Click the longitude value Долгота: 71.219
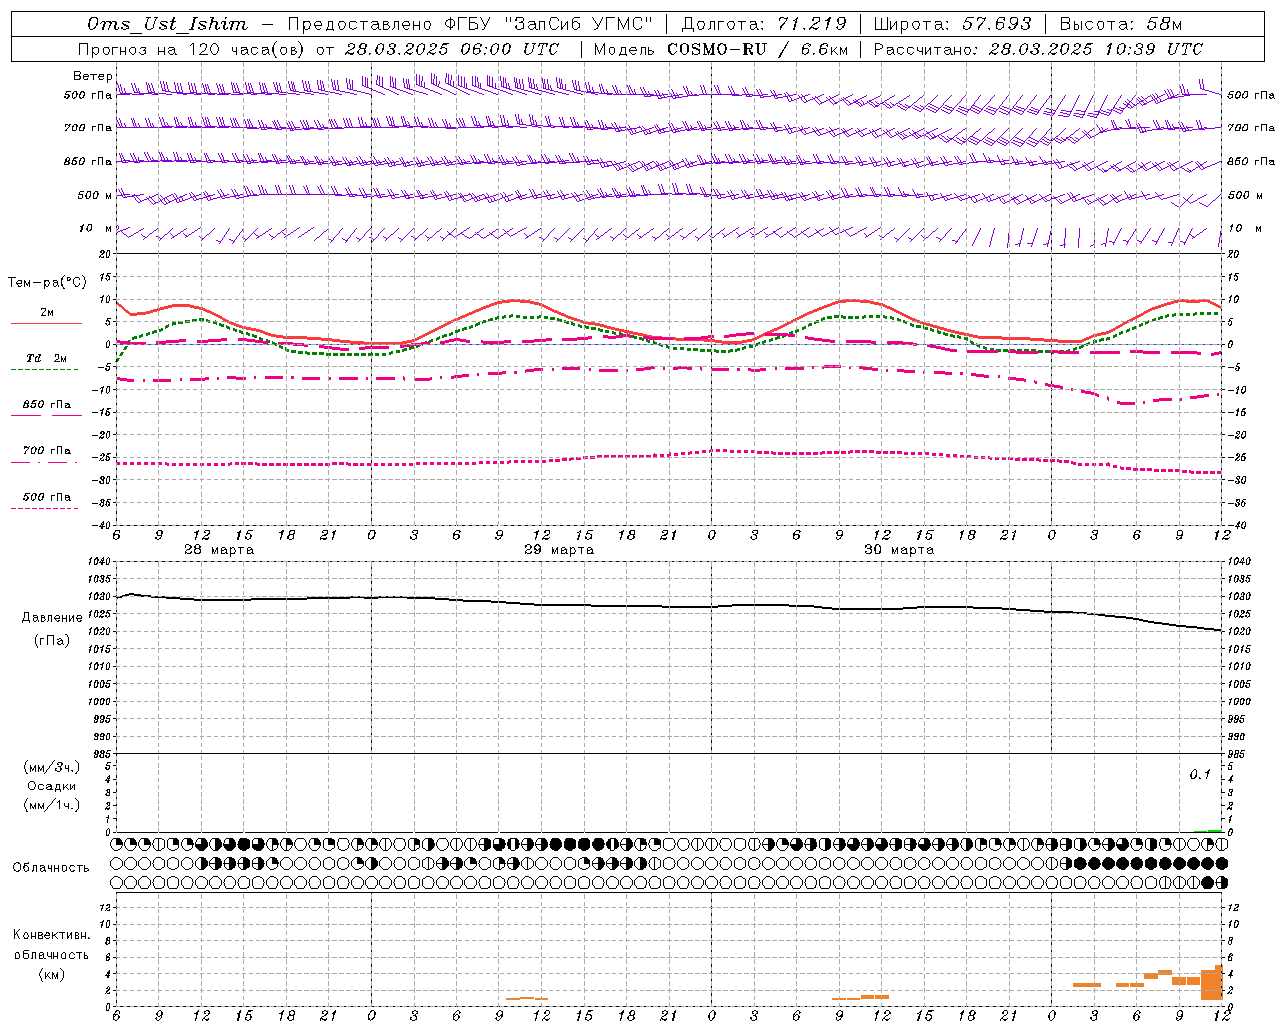The width and height of the screenshot is (1280, 1024). pos(764,24)
